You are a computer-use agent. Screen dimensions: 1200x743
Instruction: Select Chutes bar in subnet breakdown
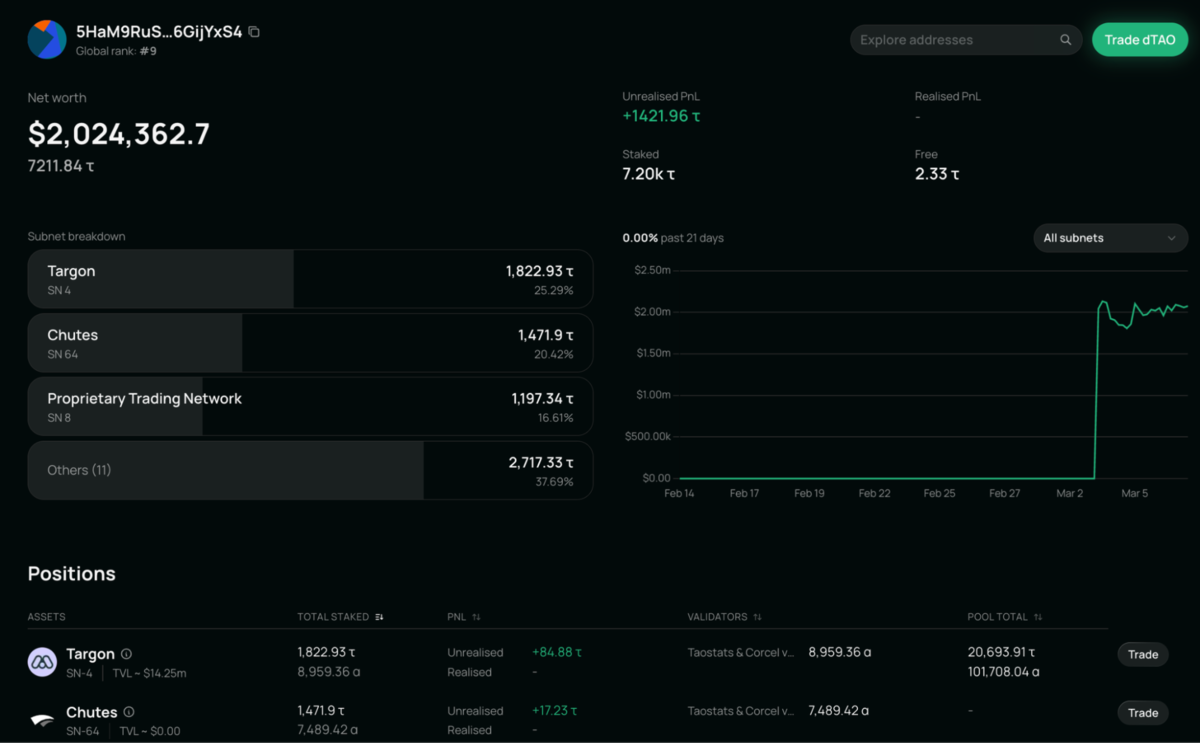tap(310, 343)
